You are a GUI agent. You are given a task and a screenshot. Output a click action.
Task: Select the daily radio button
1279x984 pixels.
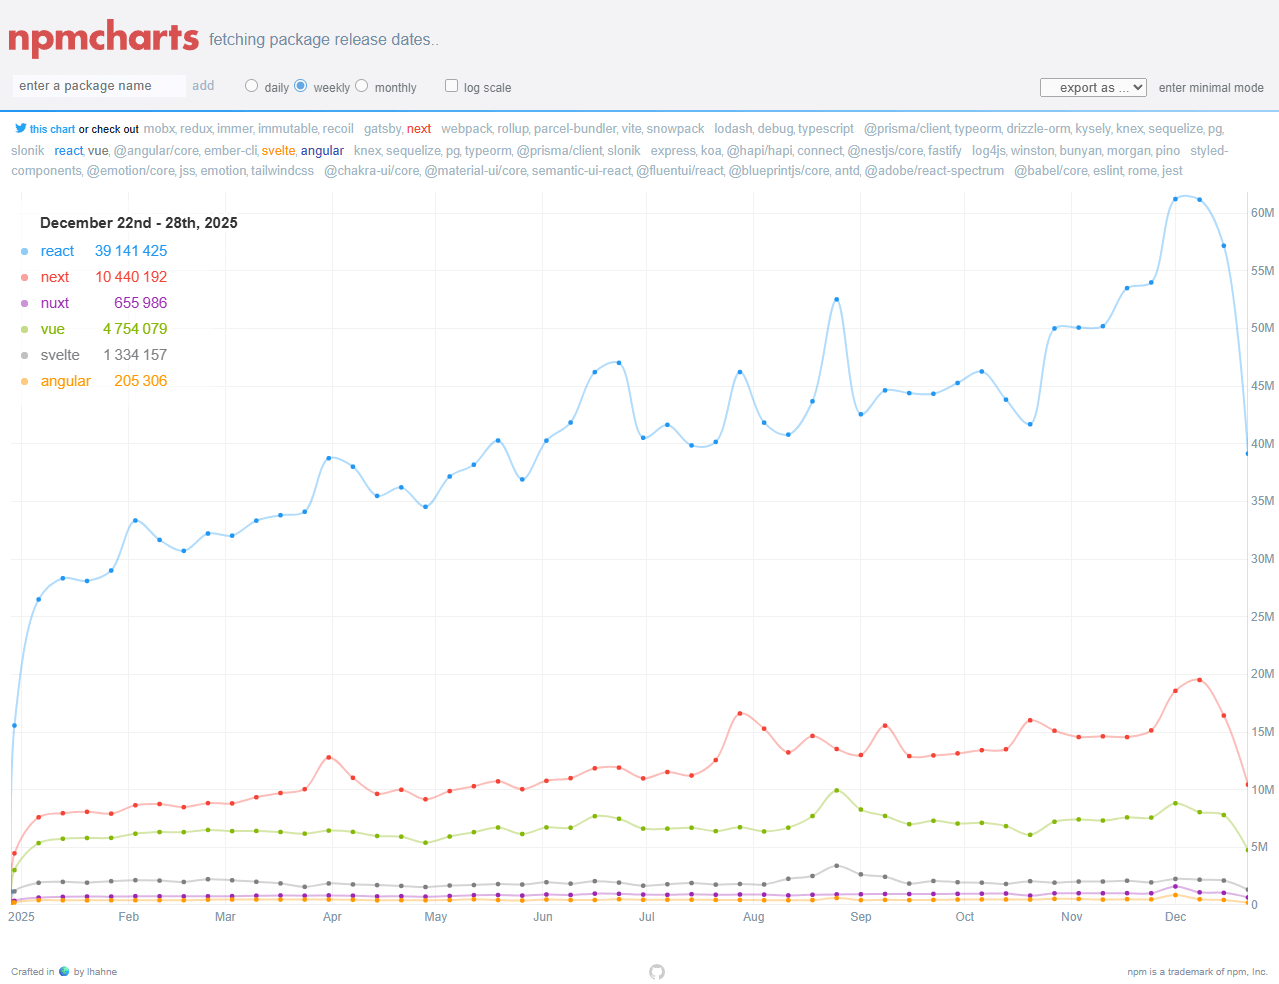[x=252, y=86]
